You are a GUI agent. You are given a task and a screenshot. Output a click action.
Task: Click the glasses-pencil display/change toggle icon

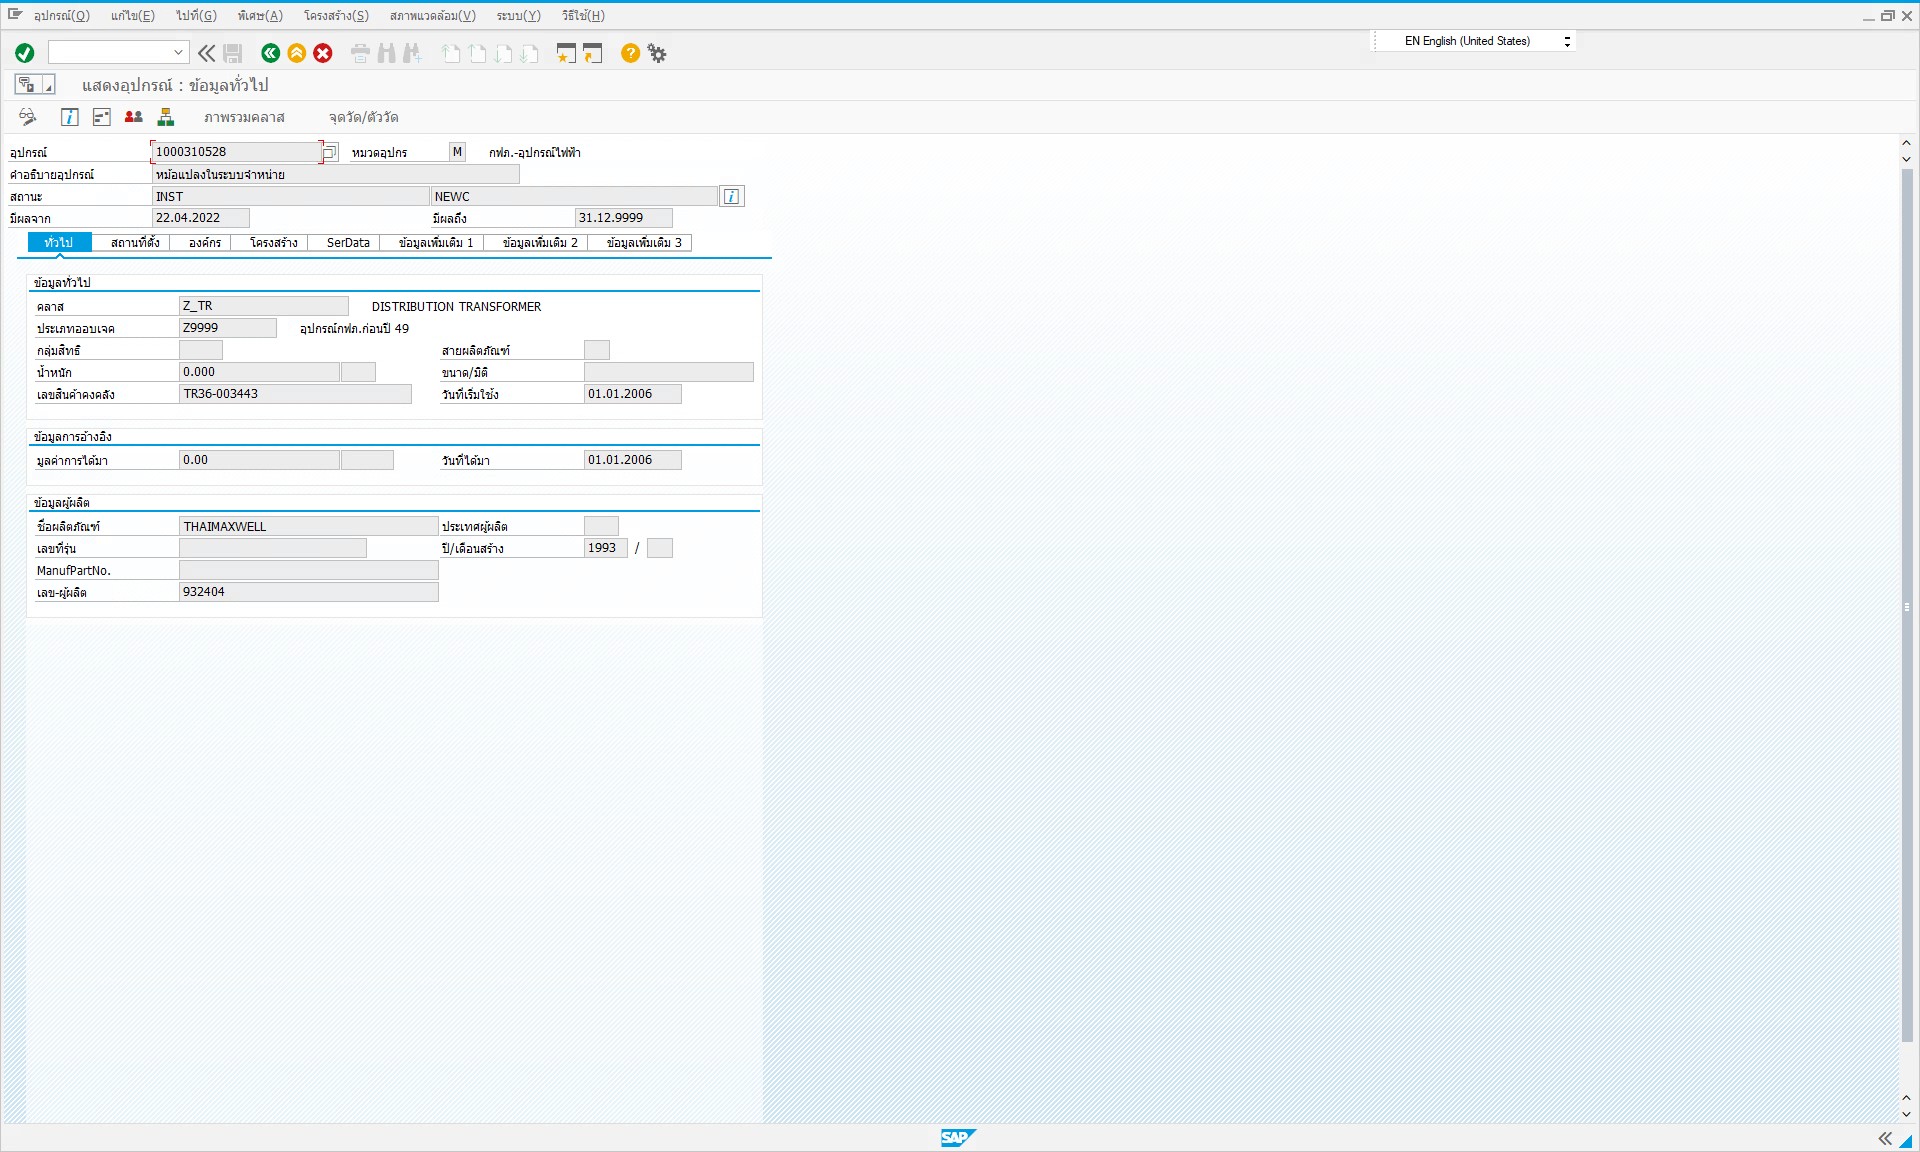tap(28, 117)
